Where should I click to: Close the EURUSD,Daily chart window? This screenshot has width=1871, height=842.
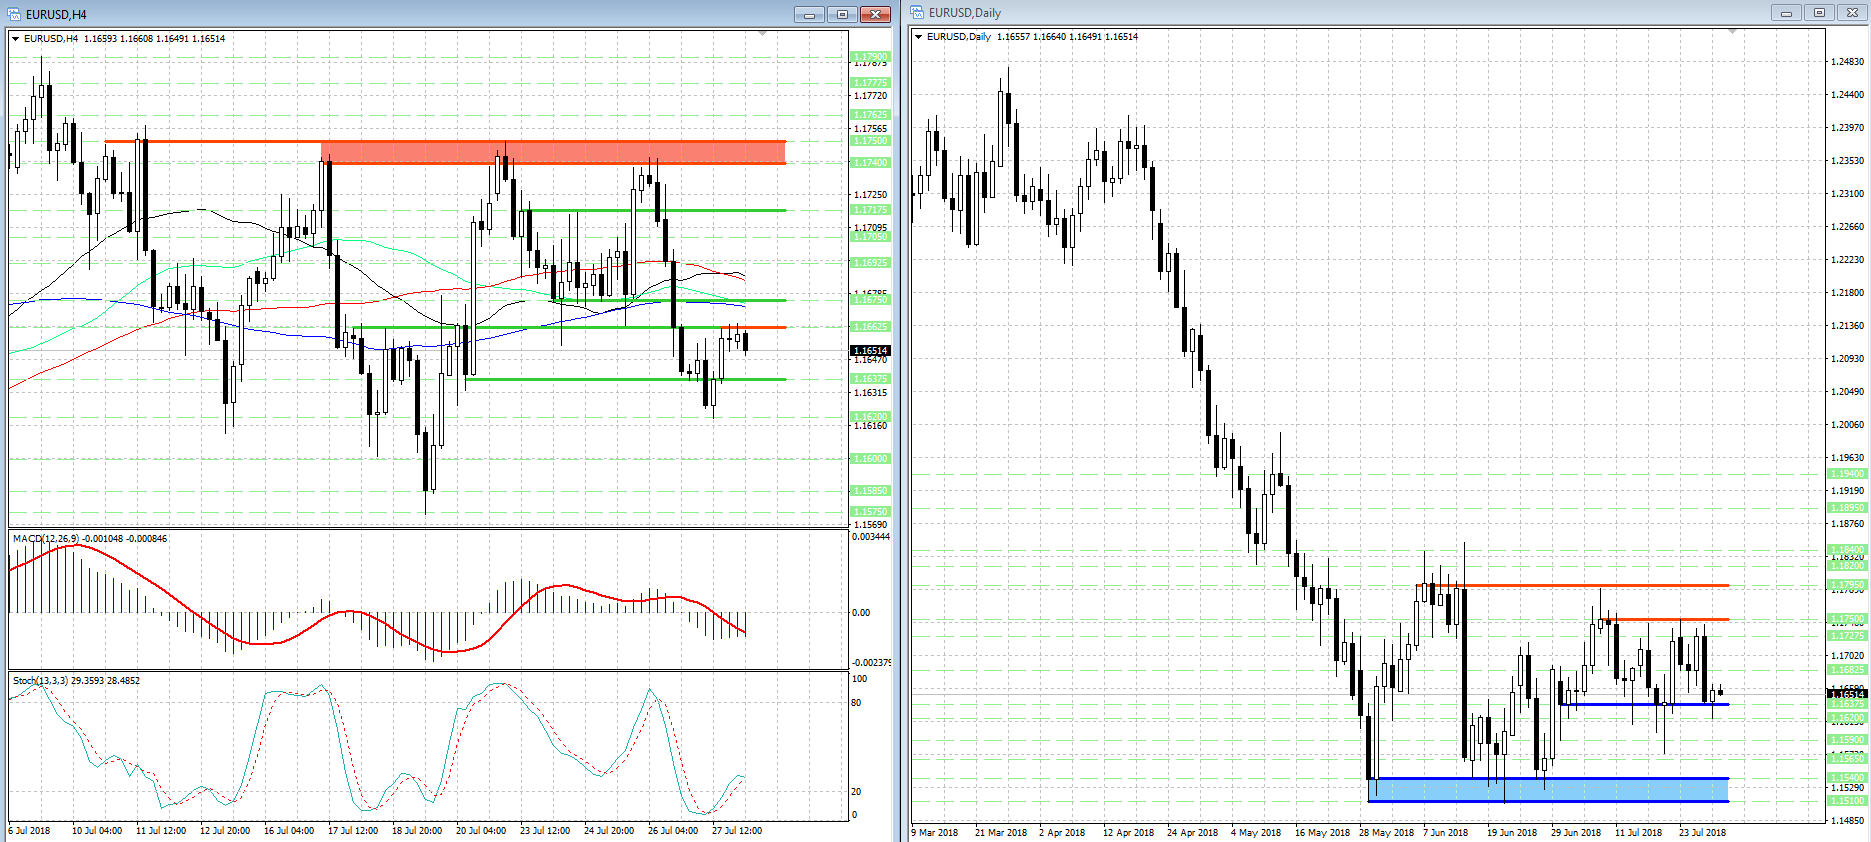coord(1852,13)
